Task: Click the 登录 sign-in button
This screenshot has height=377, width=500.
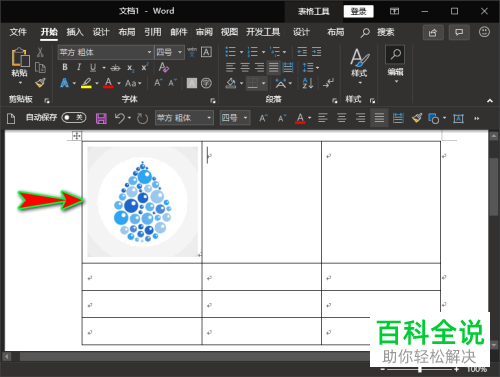Action: (359, 12)
